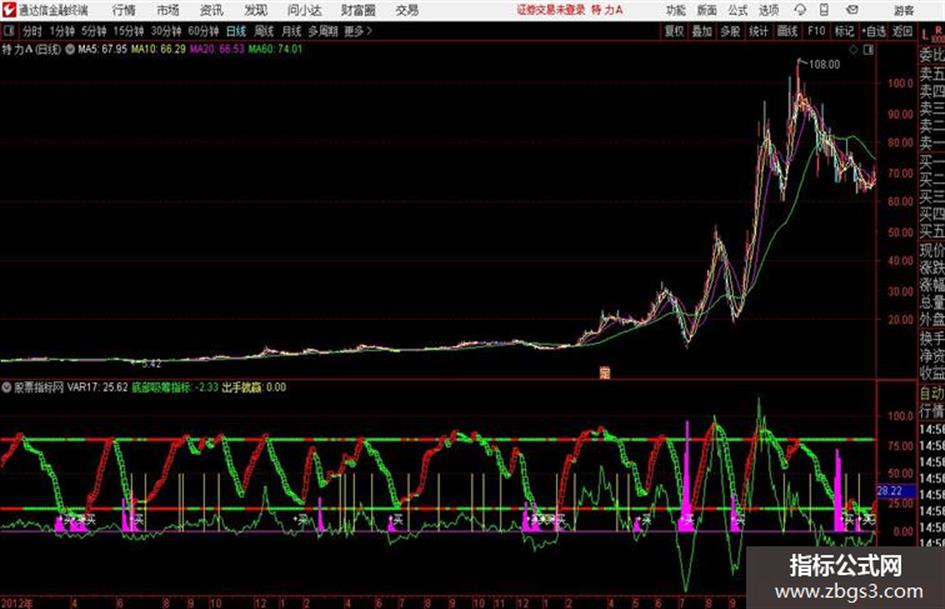The image size is (945, 609).
Task: Click the orange marker below the chart
Action: coord(604,372)
